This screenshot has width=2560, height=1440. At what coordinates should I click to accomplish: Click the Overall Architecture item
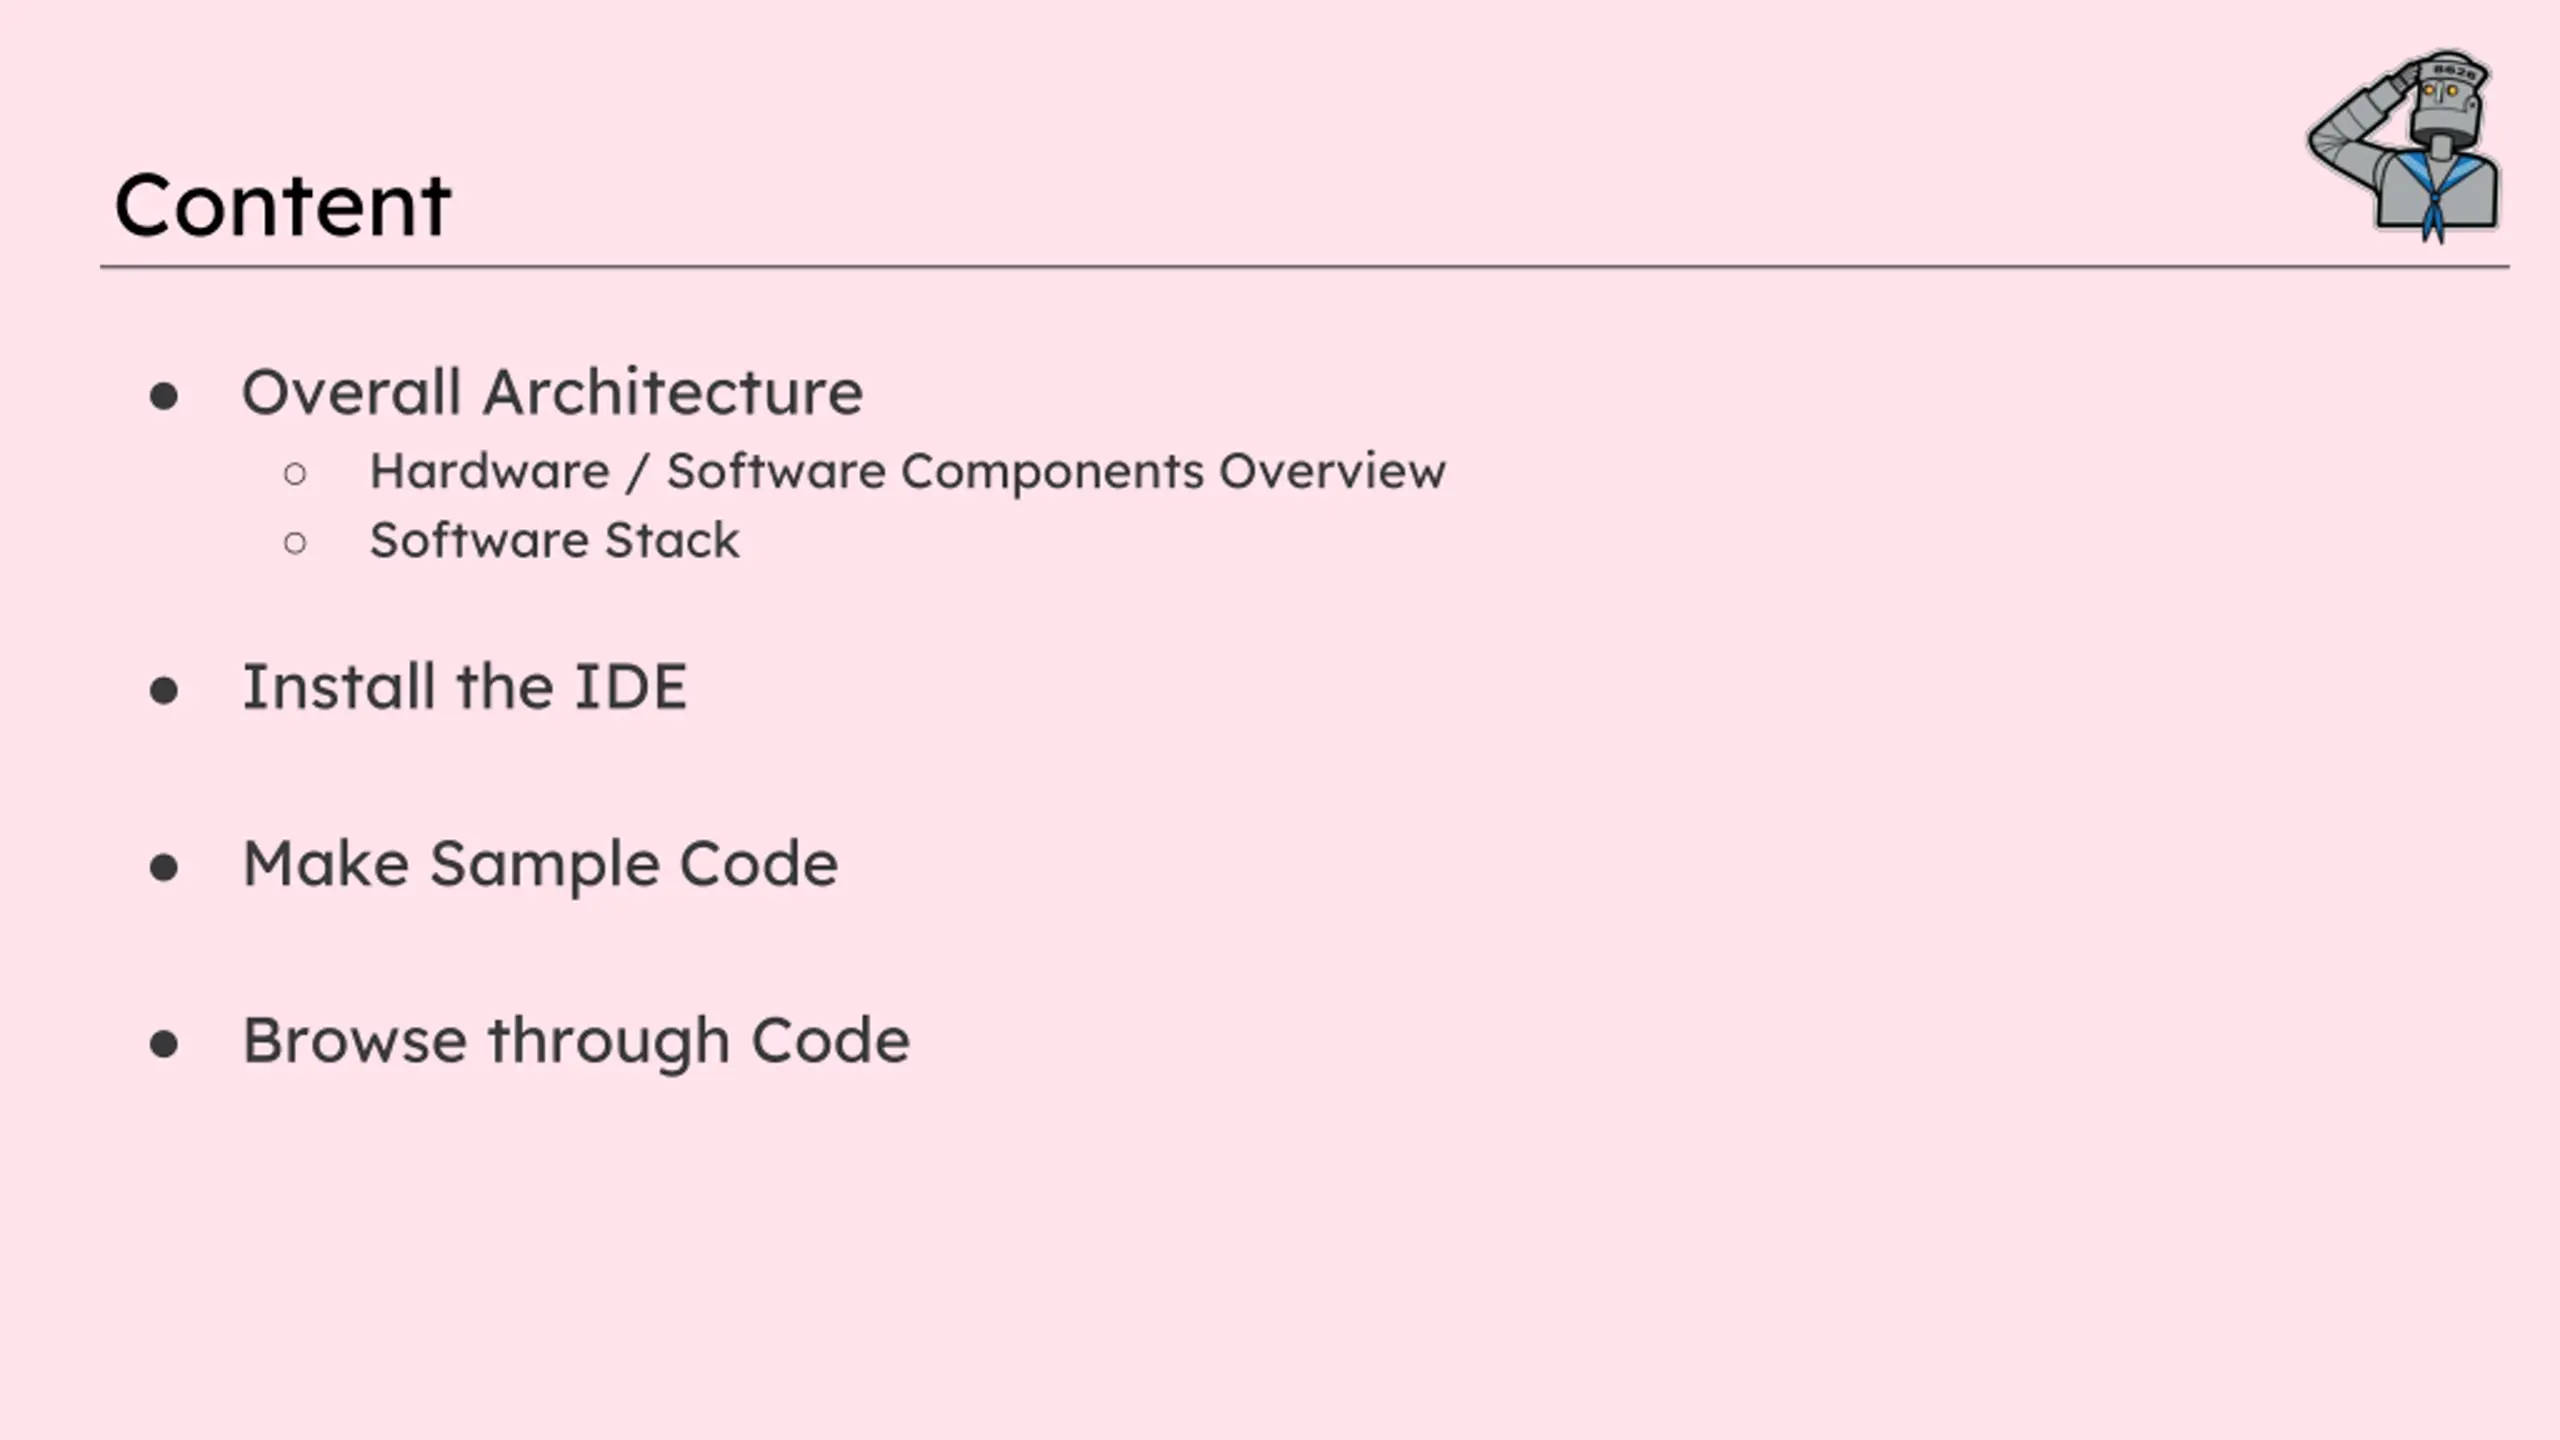click(x=552, y=392)
